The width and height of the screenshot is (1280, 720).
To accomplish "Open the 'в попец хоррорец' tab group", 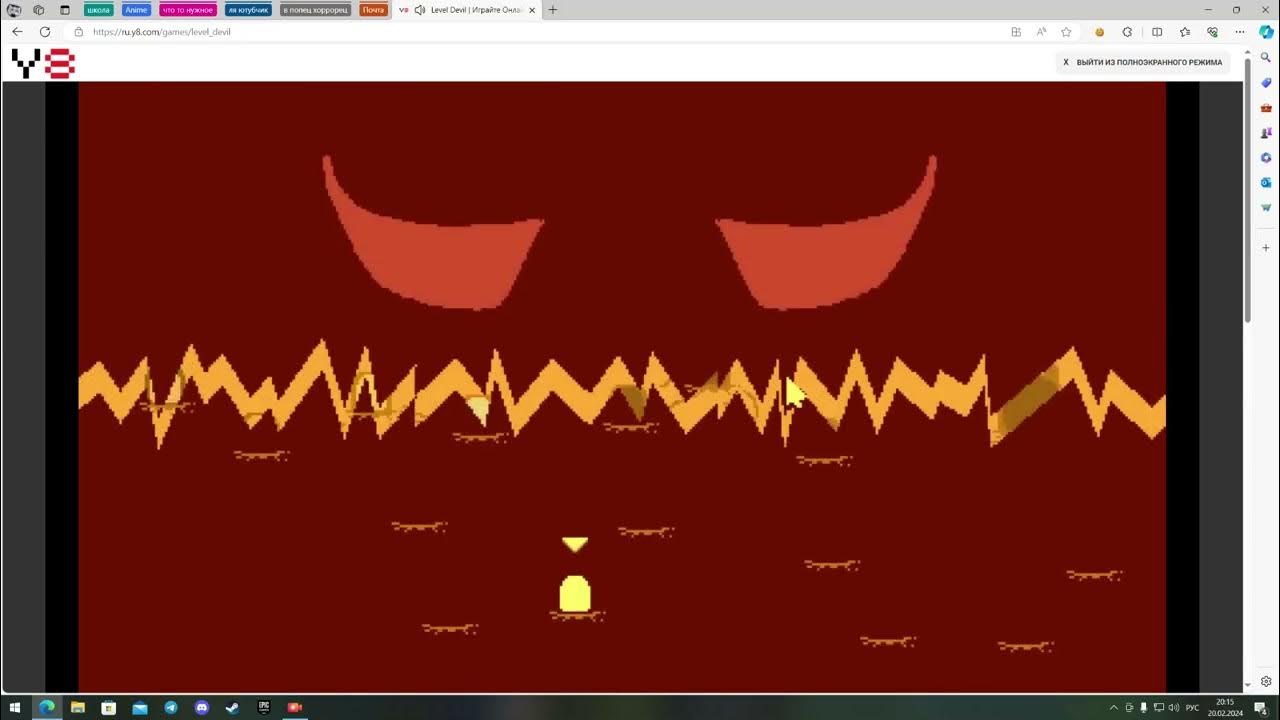I will pyautogui.click(x=315, y=10).
